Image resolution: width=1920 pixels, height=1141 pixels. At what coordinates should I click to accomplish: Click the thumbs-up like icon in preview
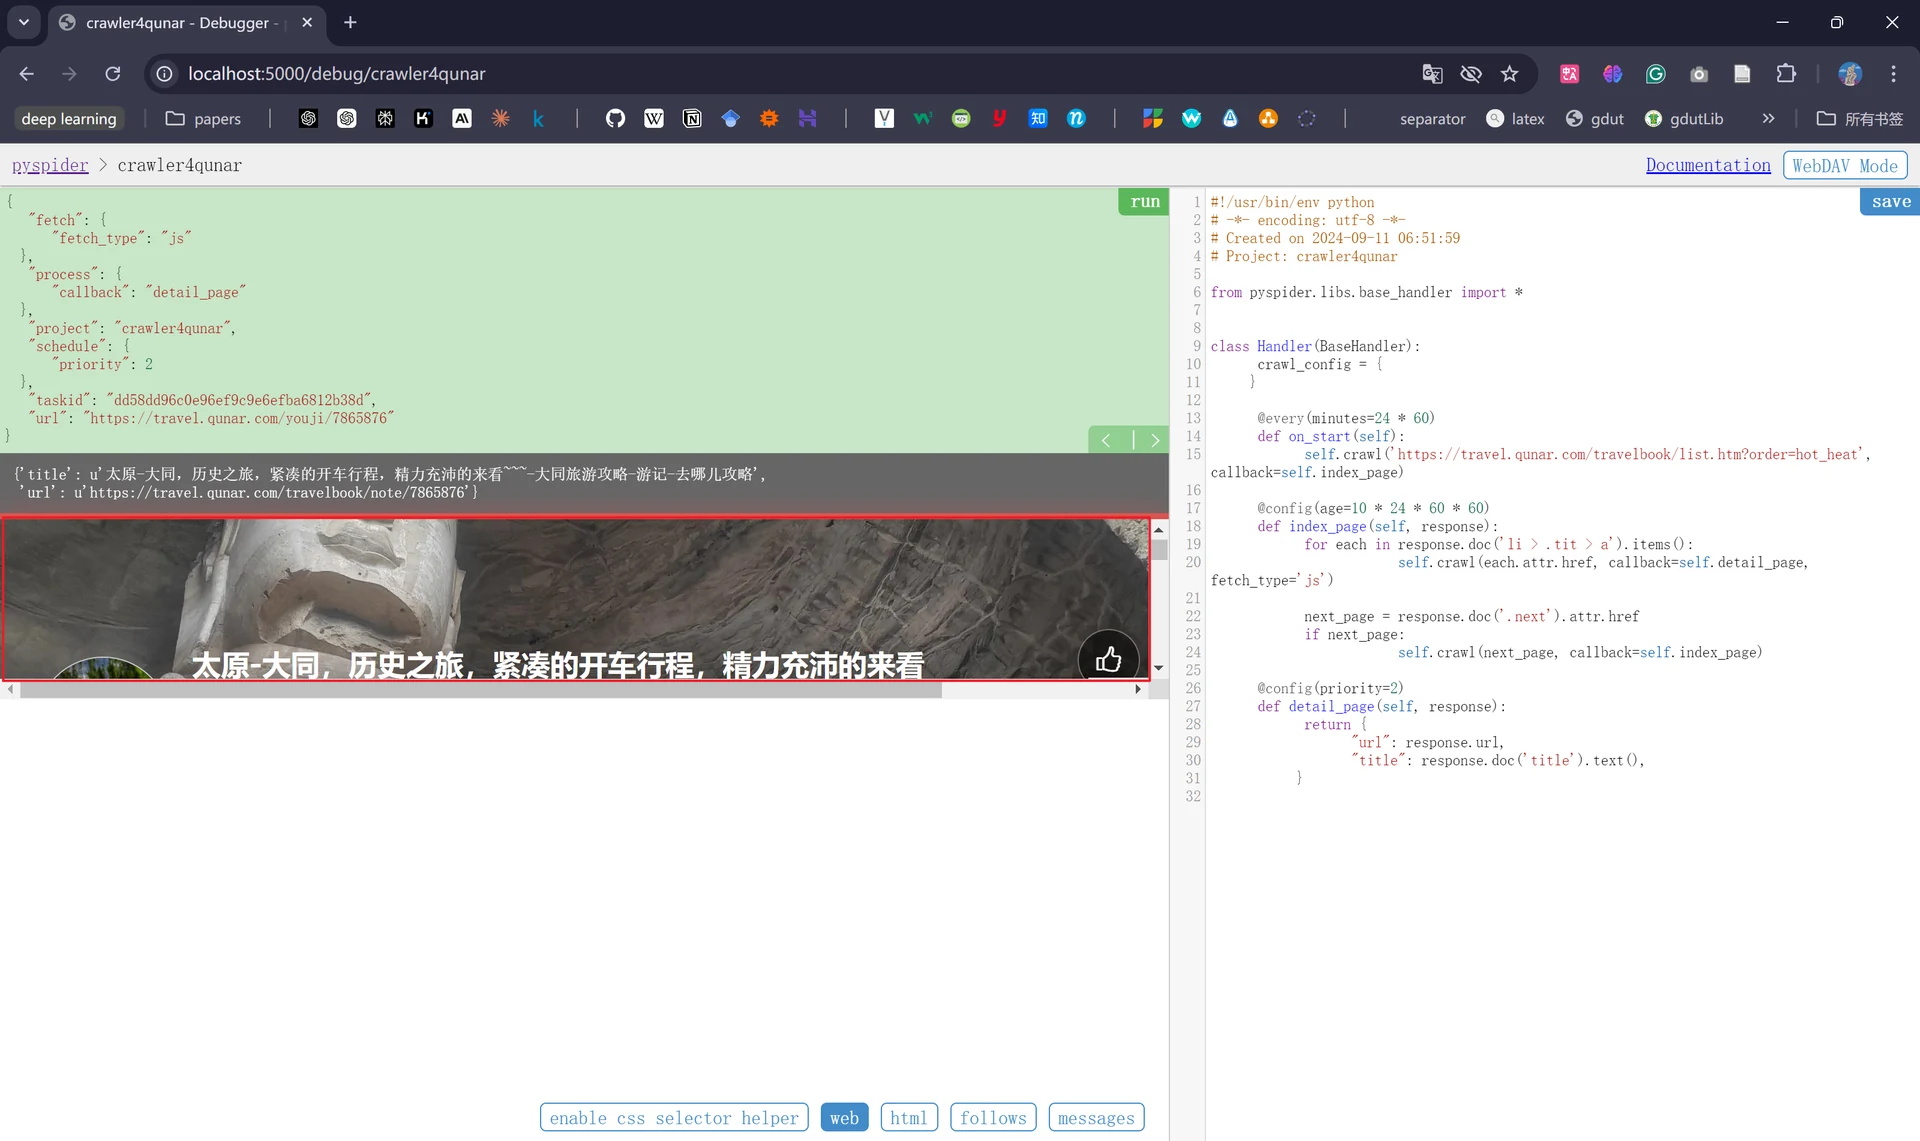(x=1108, y=659)
